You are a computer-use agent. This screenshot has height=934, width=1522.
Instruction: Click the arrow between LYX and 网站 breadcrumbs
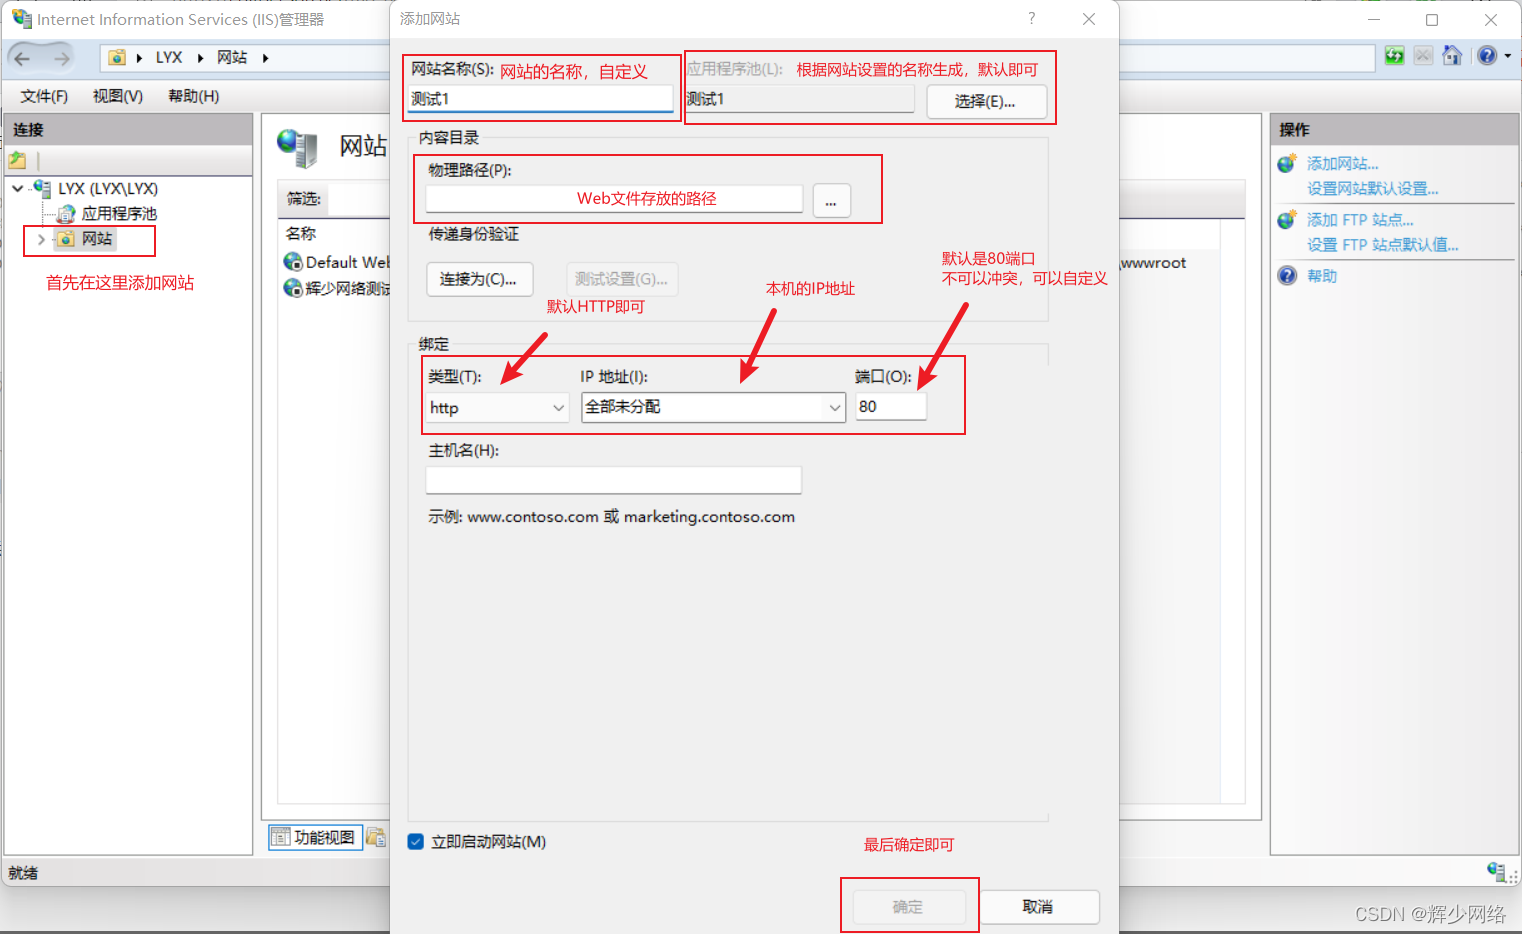tap(201, 58)
